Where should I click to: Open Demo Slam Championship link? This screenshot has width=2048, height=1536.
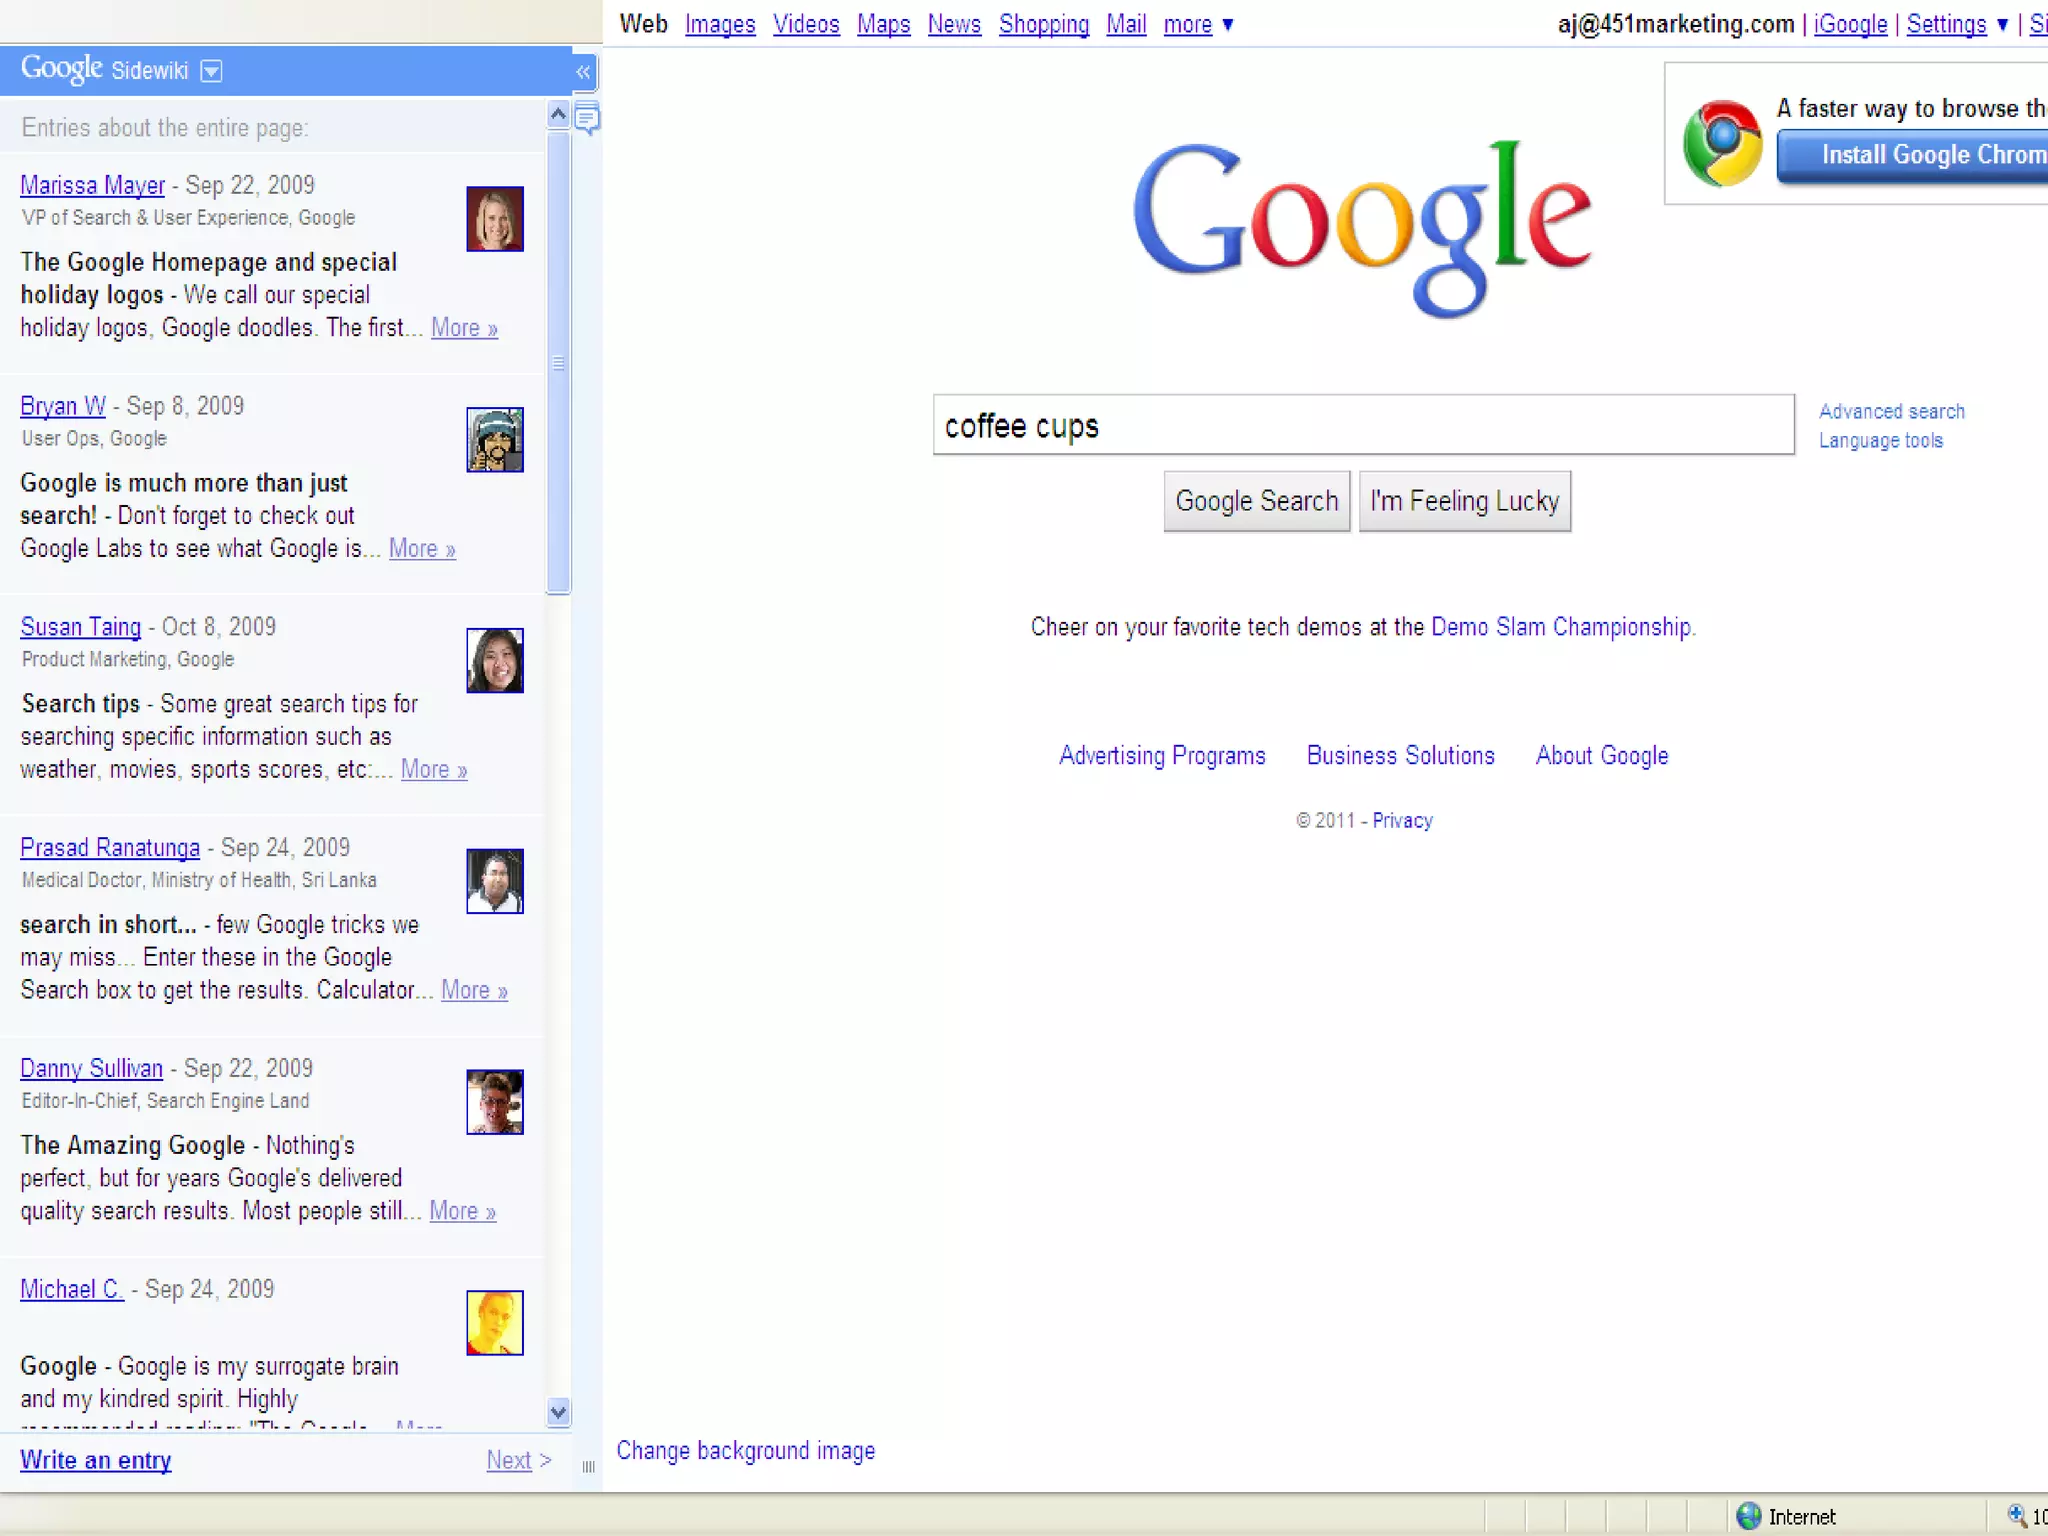1560,627
